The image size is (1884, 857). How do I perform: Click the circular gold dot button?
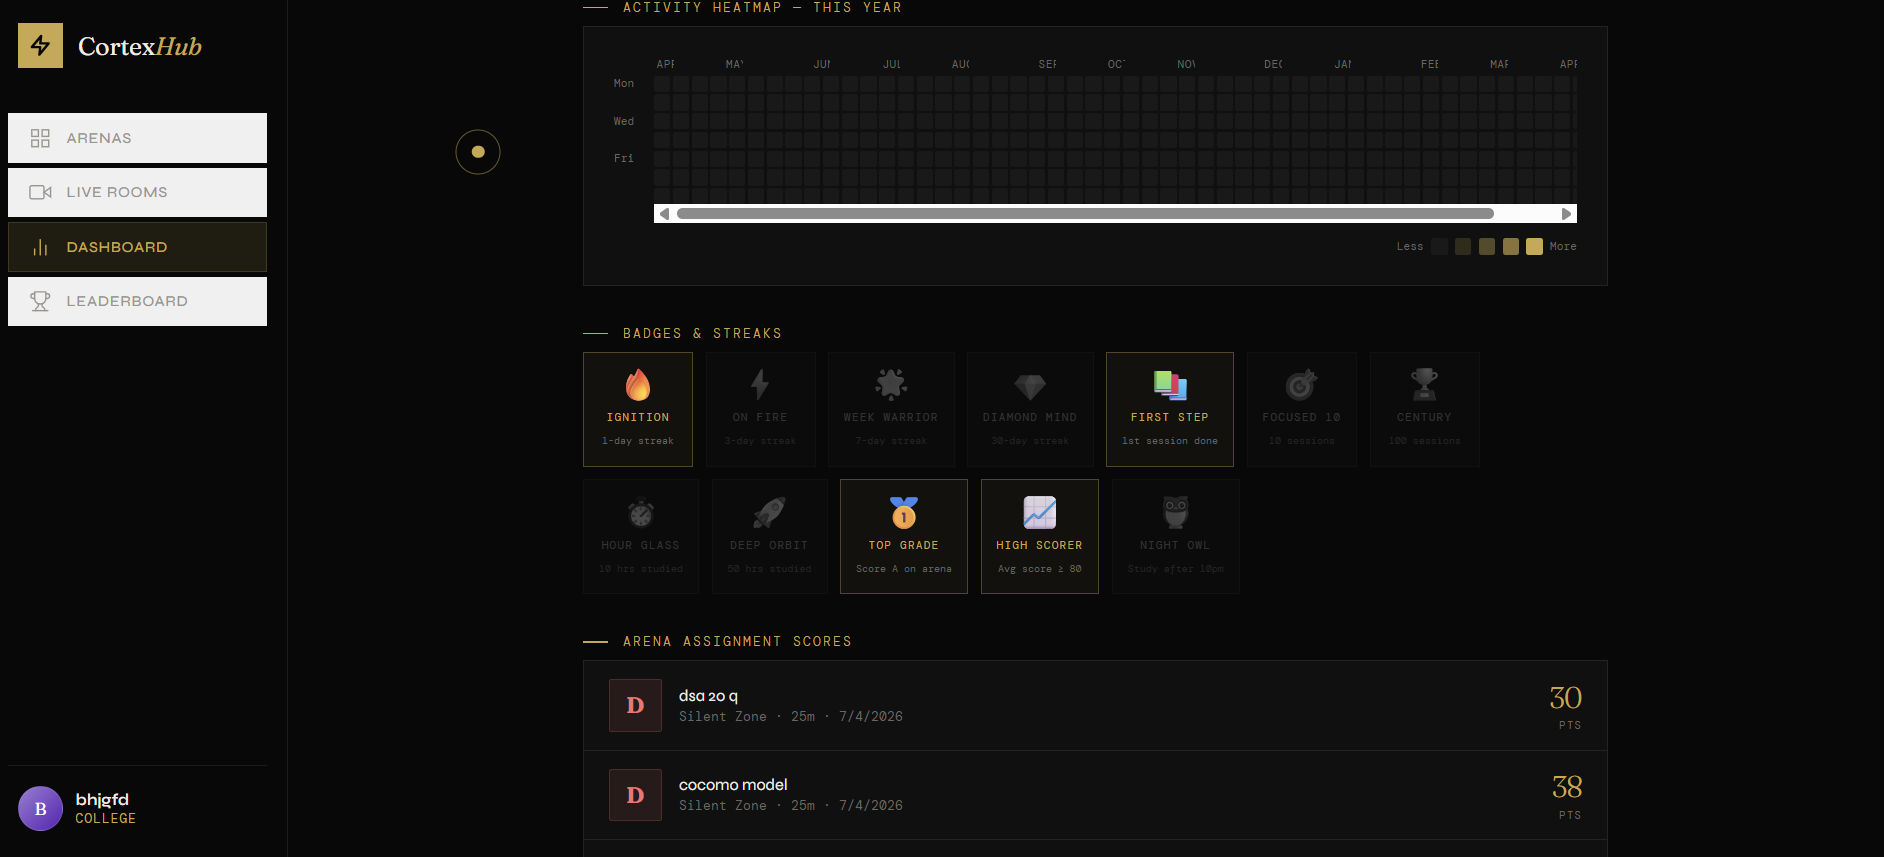point(478,152)
